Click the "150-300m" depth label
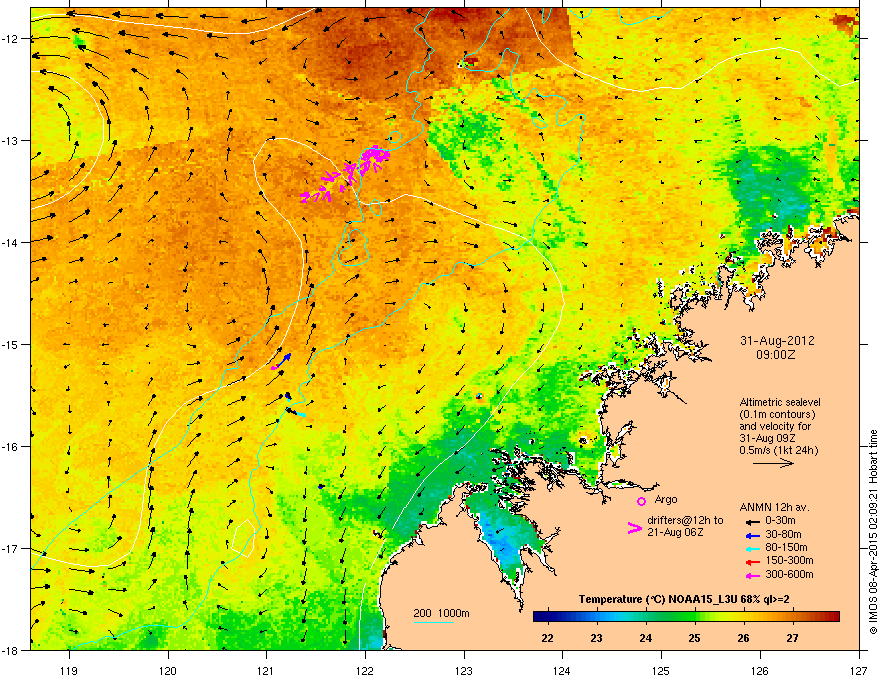The height and width of the screenshot is (680, 880). click(x=789, y=561)
